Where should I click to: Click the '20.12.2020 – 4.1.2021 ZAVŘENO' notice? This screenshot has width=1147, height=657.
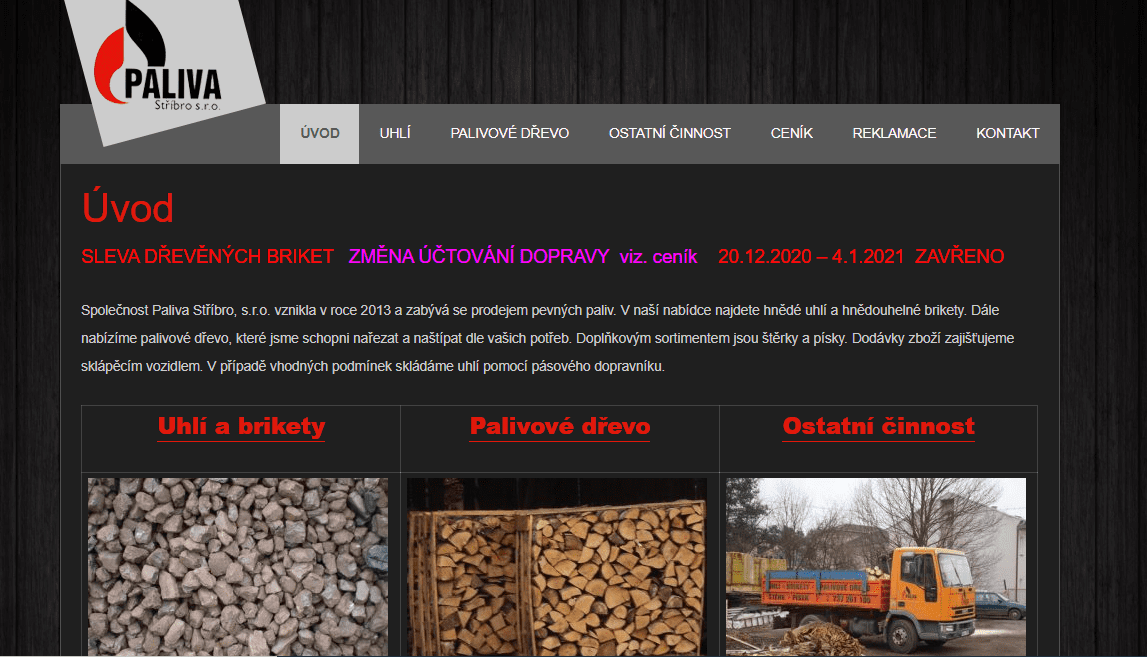[x=861, y=257]
